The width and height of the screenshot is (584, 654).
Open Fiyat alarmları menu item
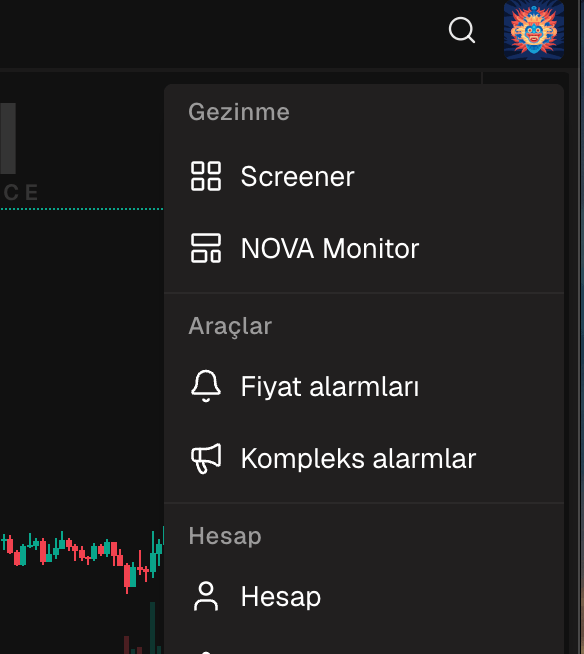[x=364, y=386]
